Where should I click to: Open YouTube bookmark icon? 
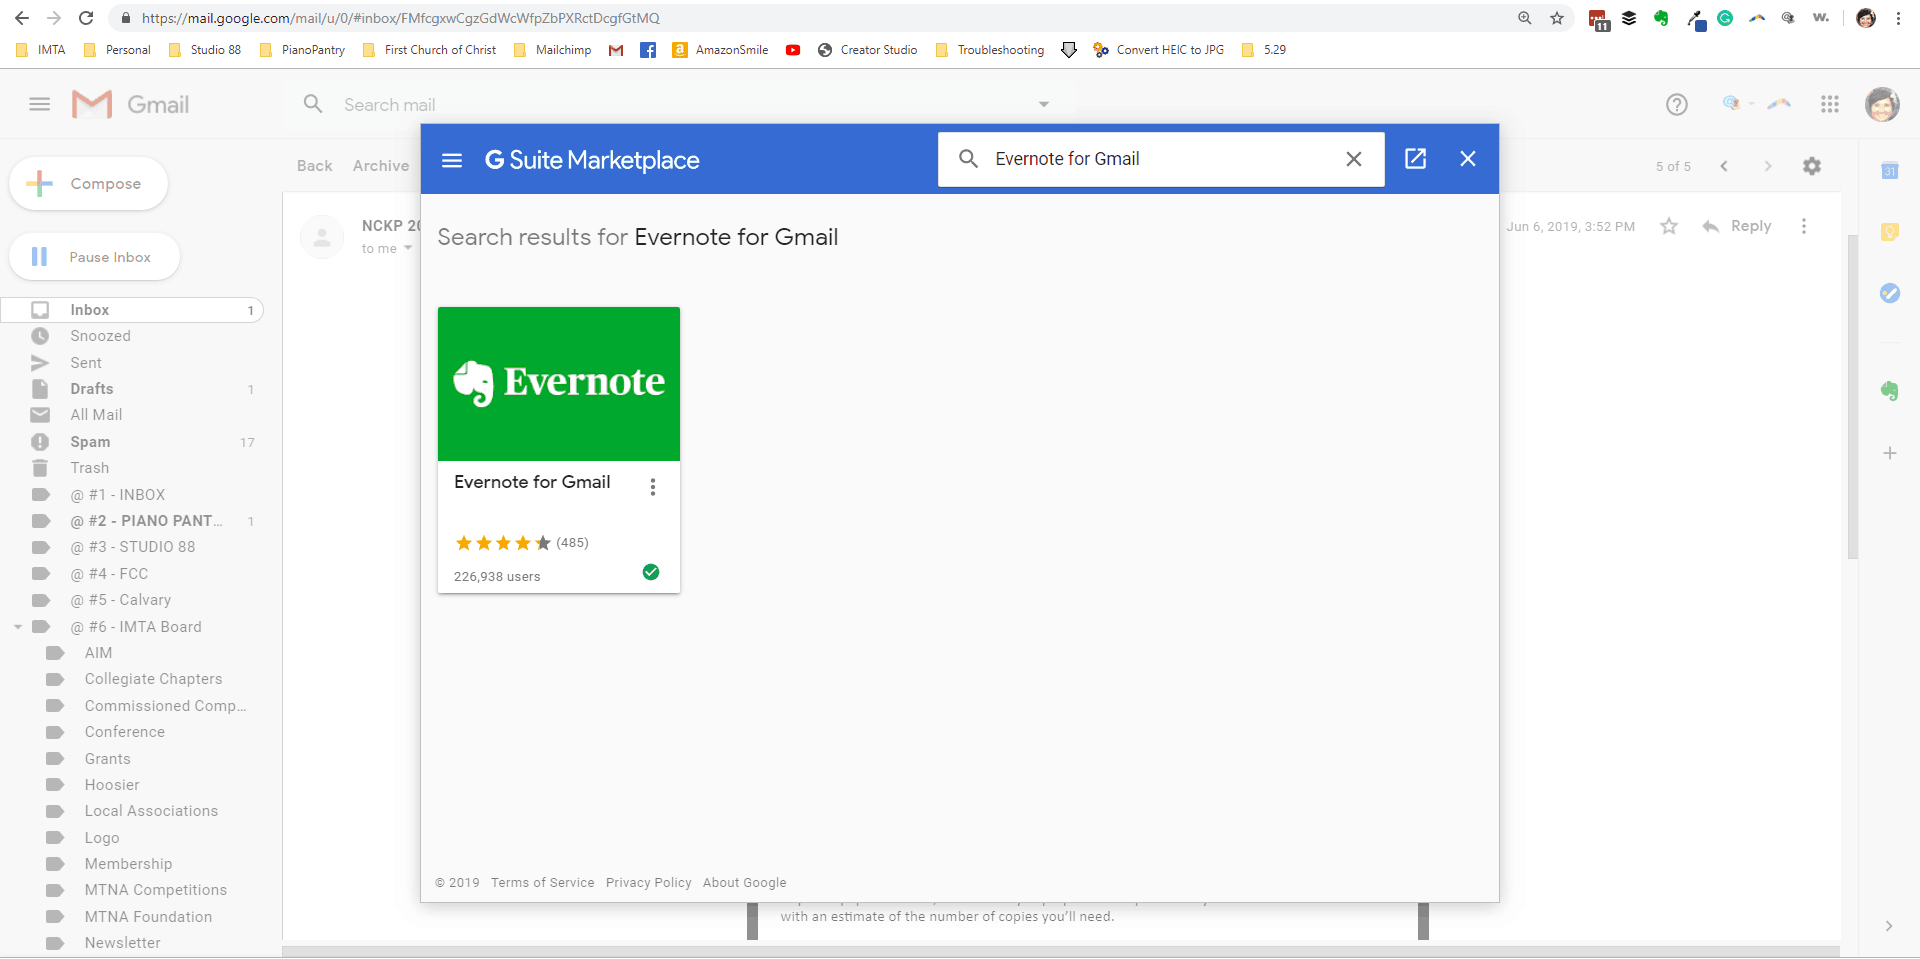click(x=793, y=50)
